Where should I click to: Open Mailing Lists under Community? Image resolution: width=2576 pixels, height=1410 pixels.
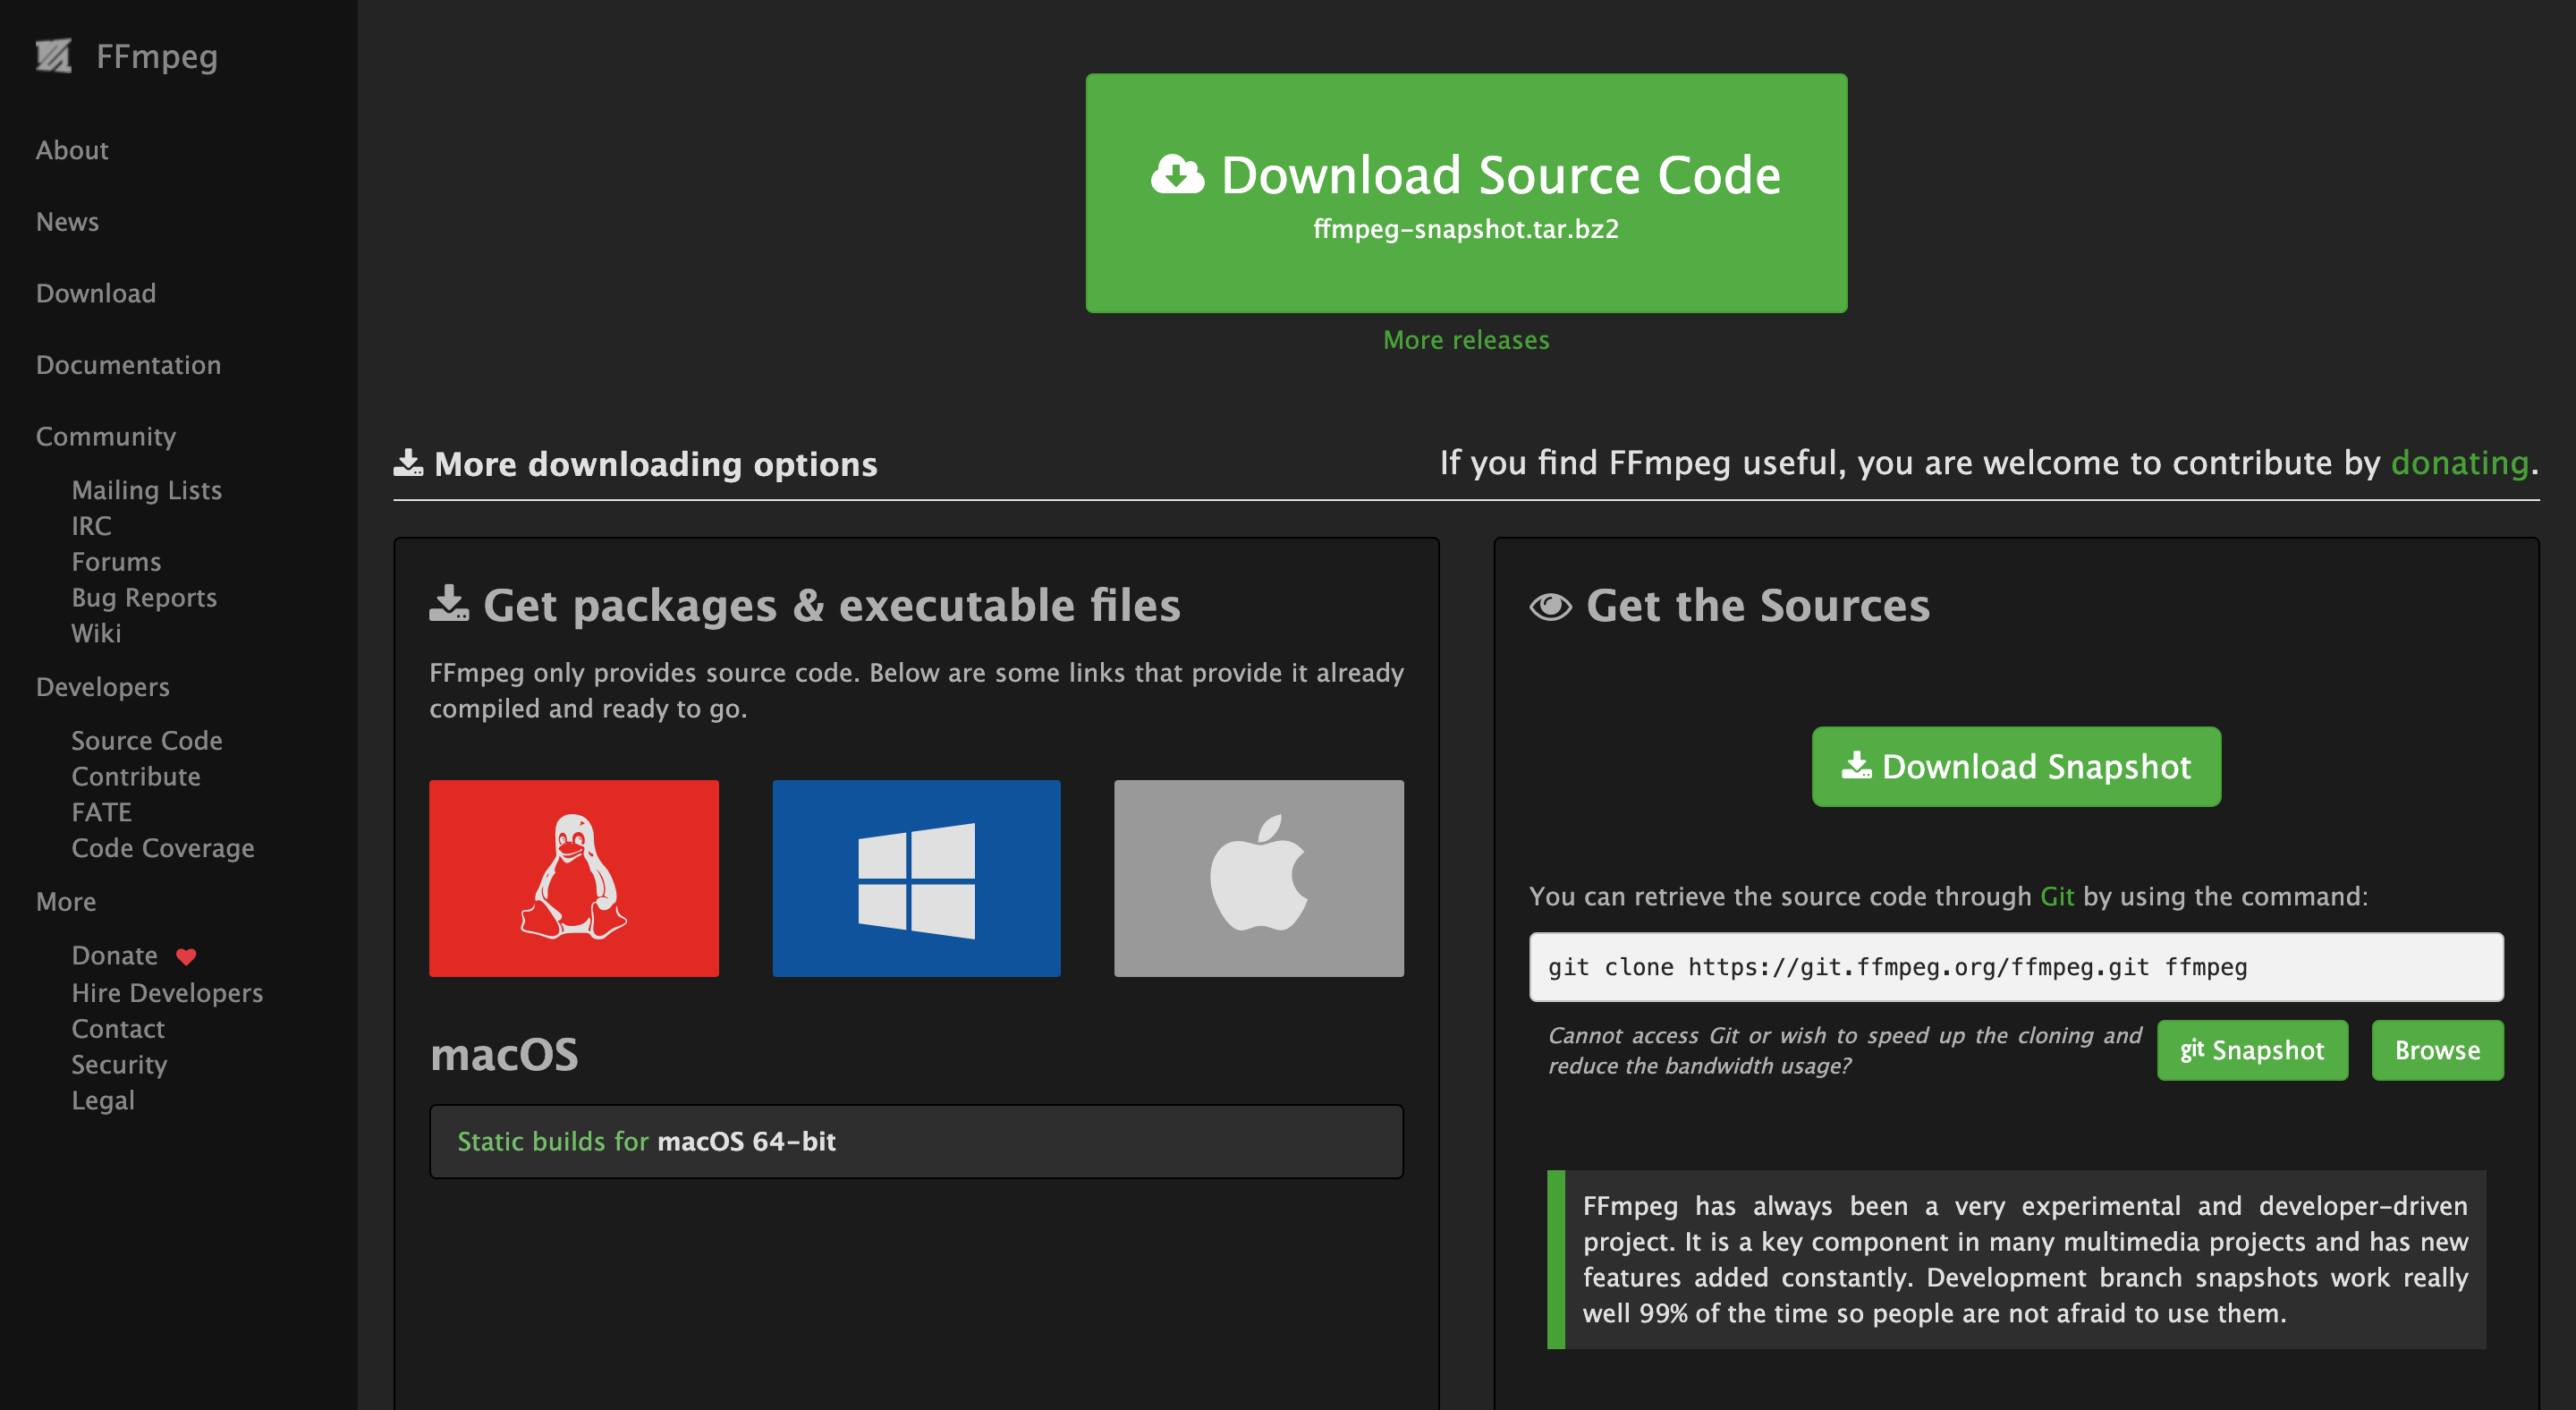tap(147, 490)
